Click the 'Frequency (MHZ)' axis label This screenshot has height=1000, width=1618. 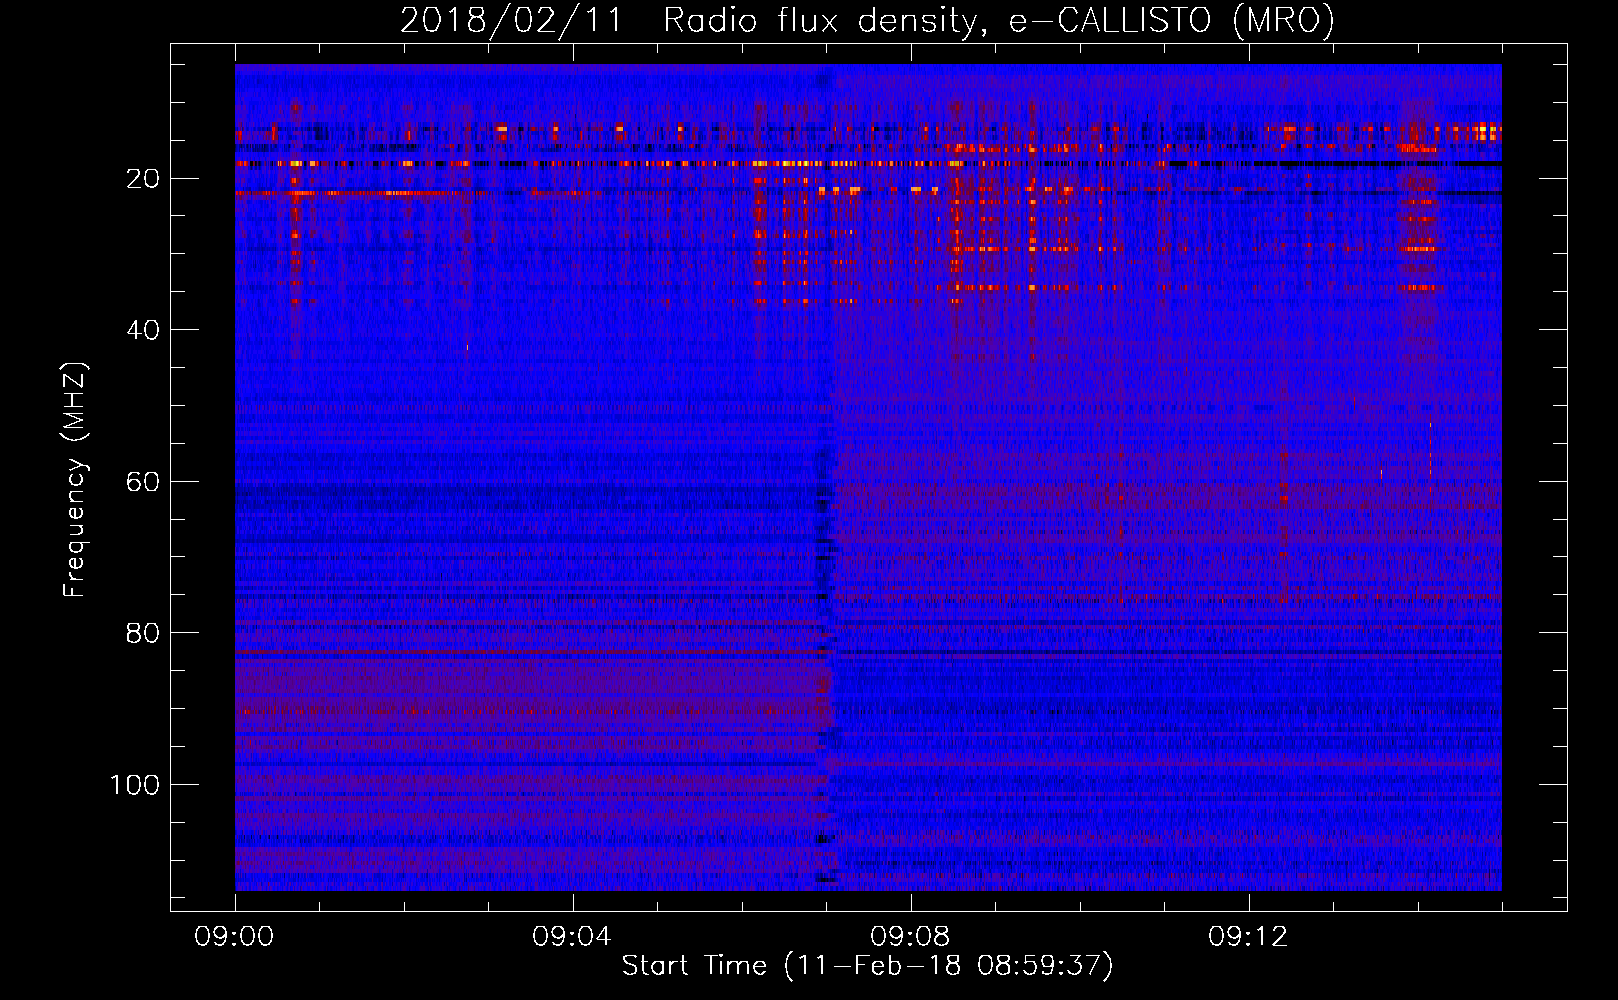[x=75, y=480]
